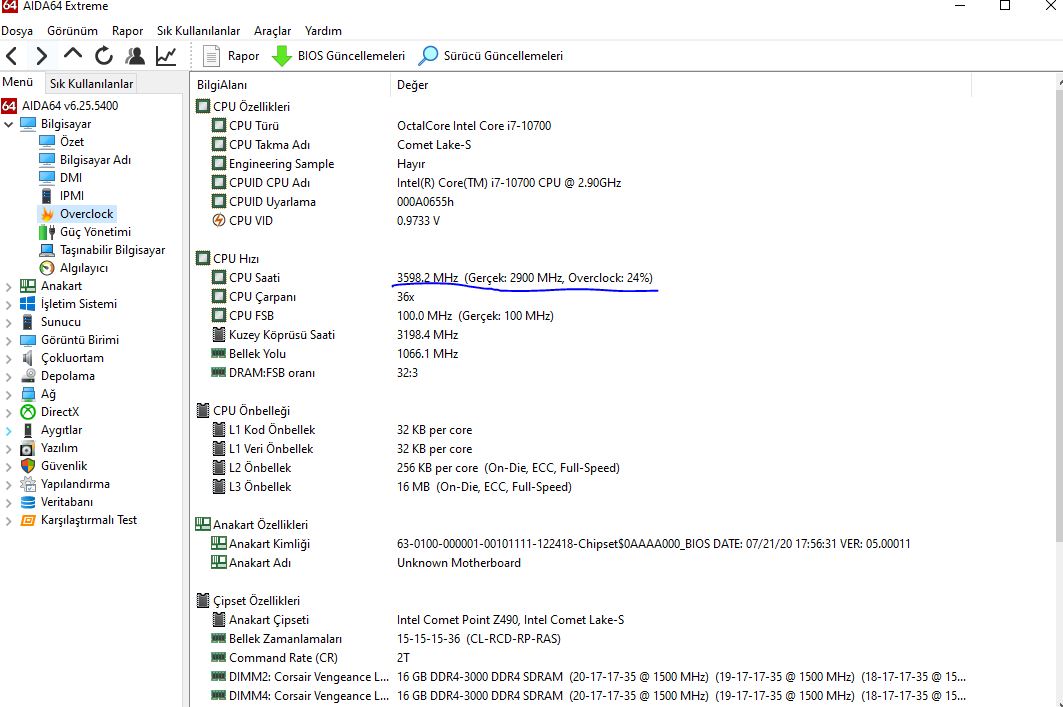
Task: Click the Yazılım software icon
Action: [x=28, y=448]
